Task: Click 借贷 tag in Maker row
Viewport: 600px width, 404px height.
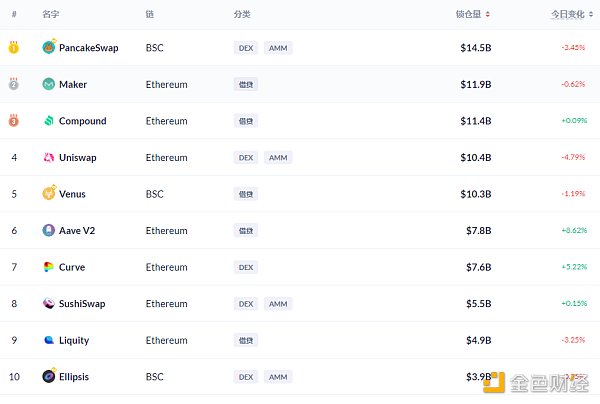Action: pyautogui.click(x=246, y=85)
